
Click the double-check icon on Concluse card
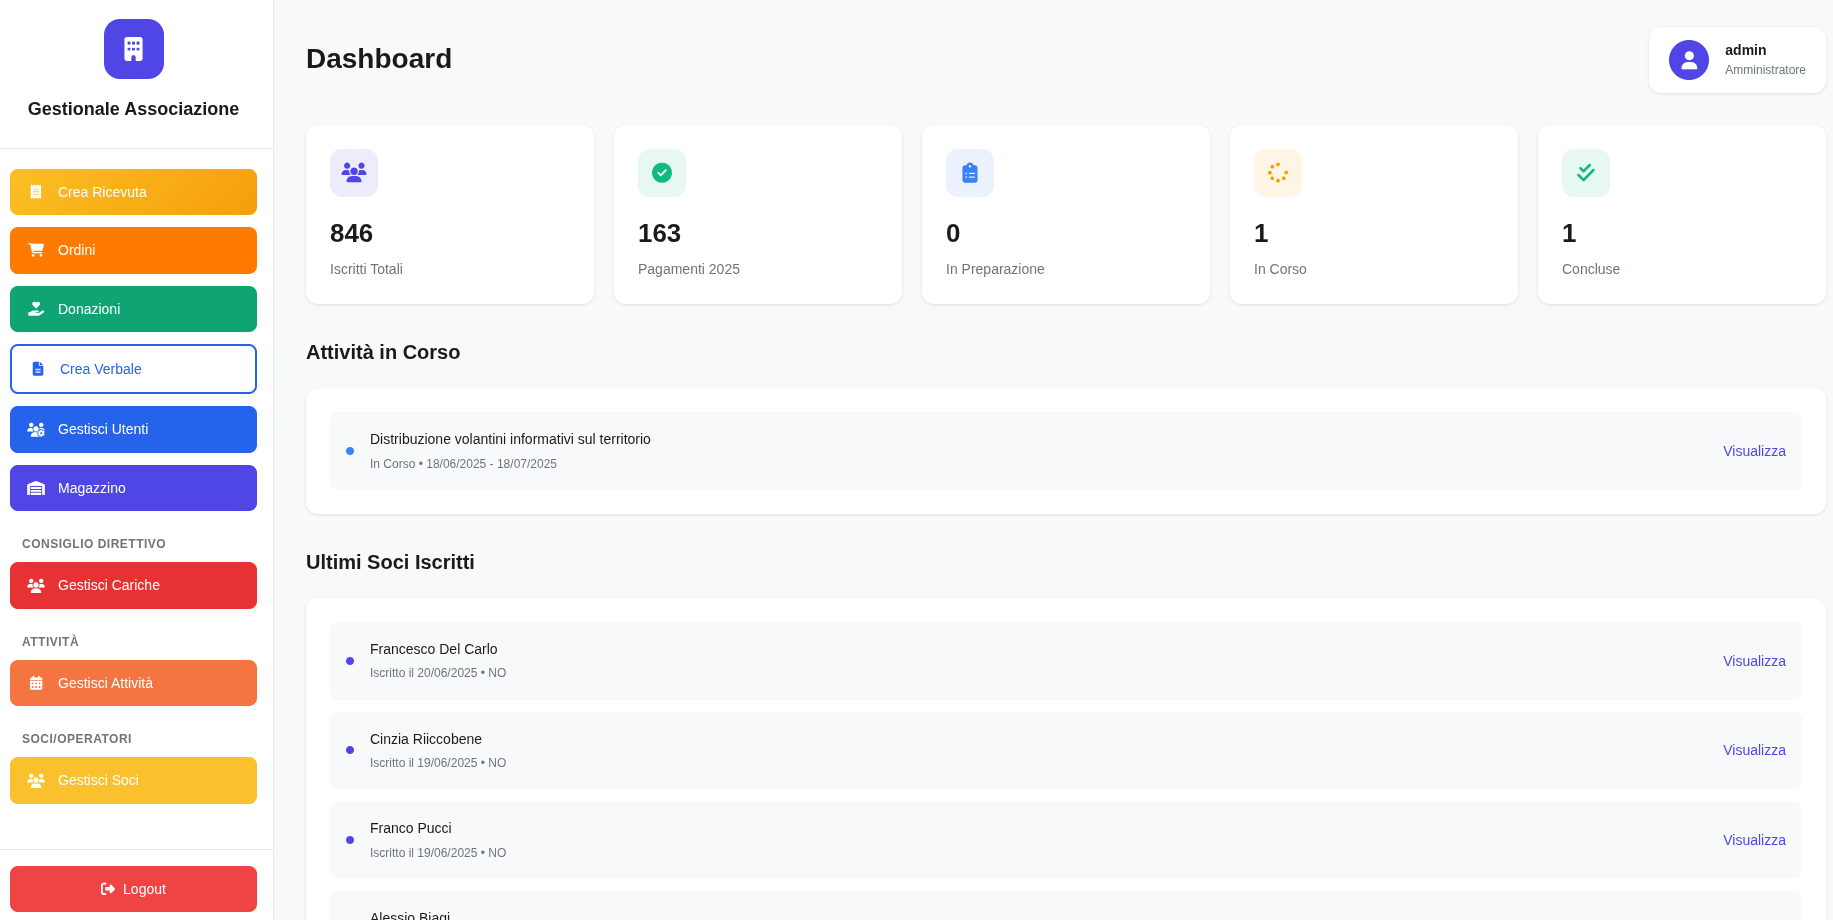point(1586,173)
